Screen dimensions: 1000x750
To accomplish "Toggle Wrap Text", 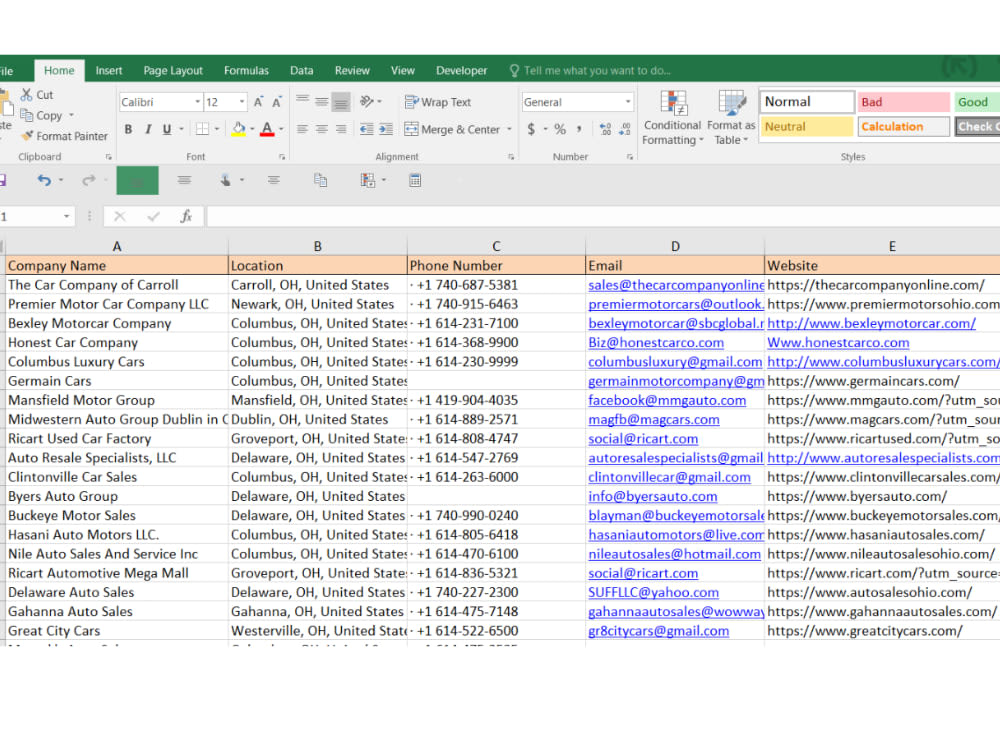I will tap(438, 102).
